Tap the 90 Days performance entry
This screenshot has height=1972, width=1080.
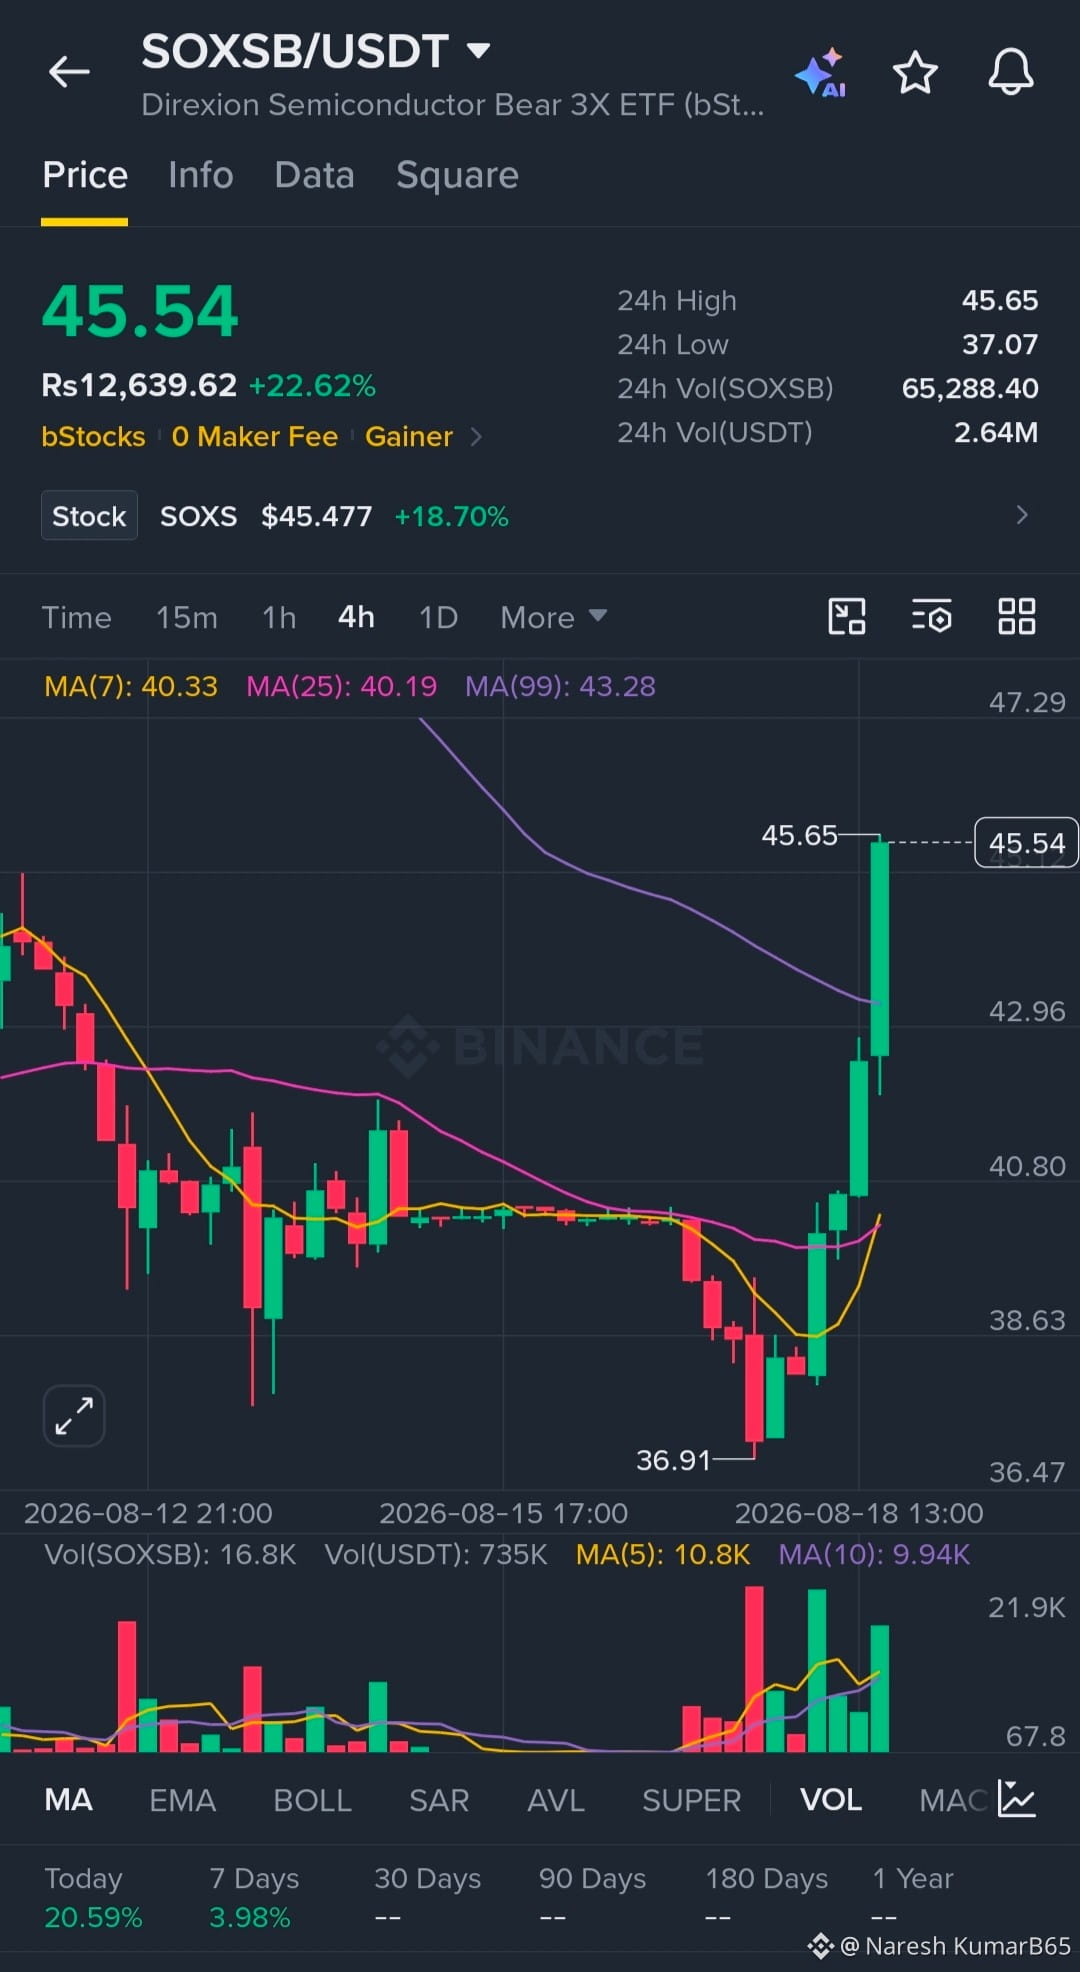click(x=592, y=1897)
